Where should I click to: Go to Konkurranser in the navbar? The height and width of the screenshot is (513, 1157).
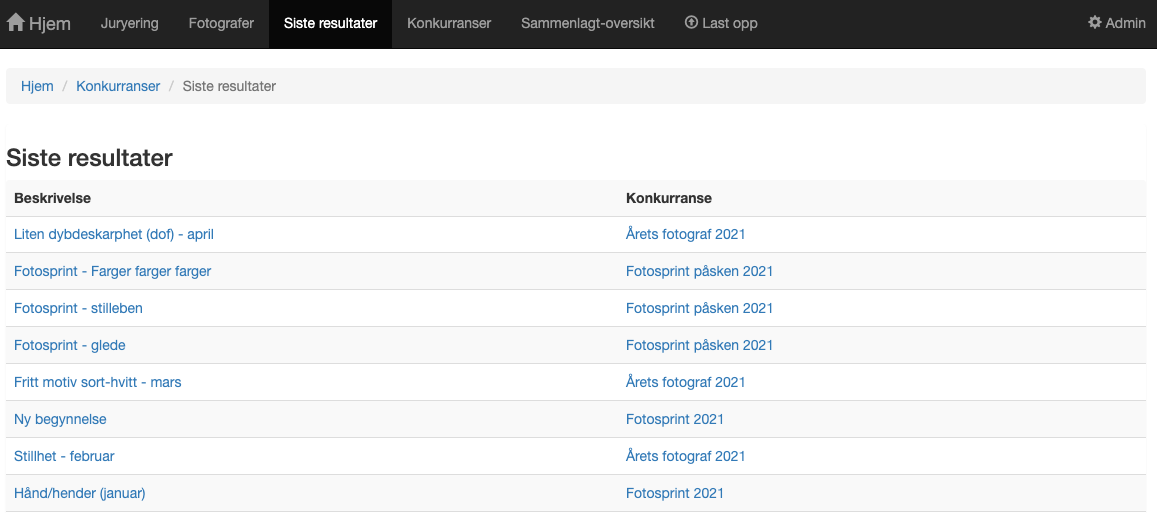[x=449, y=24]
